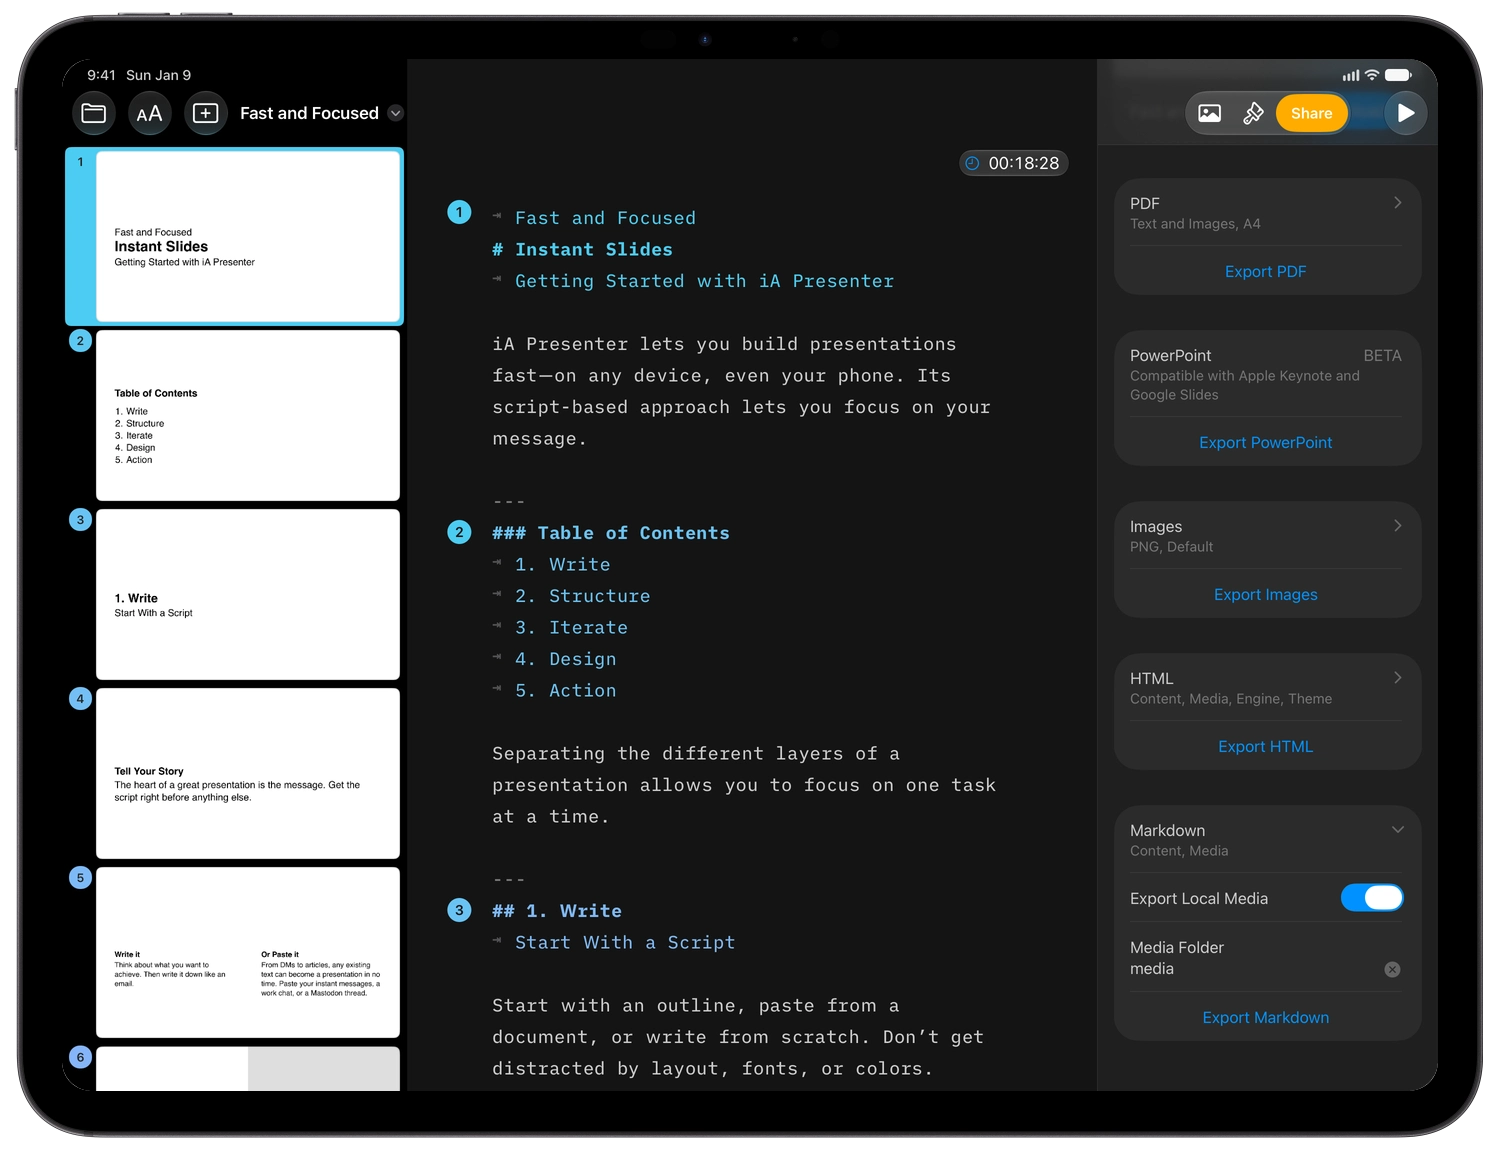Viewport: 1500px width, 1150px height.
Task: Click 'Getting Started with iA Presenter' editor line
Action: [x=704, y=281]
